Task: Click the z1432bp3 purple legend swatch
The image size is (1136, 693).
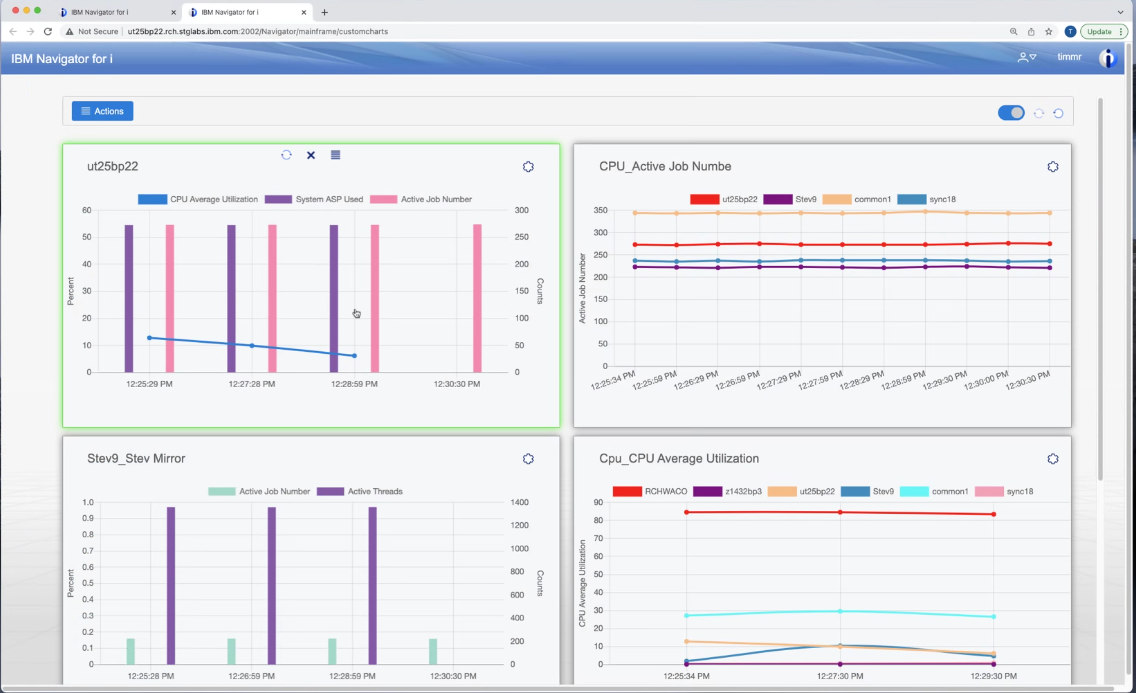Action: coord(707,491)
